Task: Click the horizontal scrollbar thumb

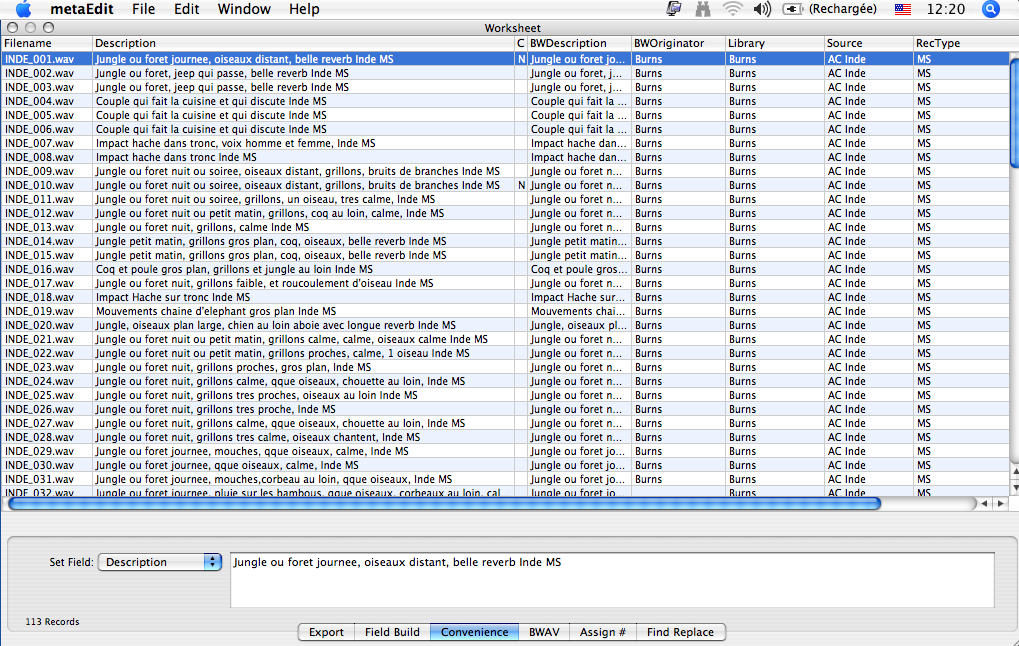Action: pyautogui.click(x=444, y=504)
